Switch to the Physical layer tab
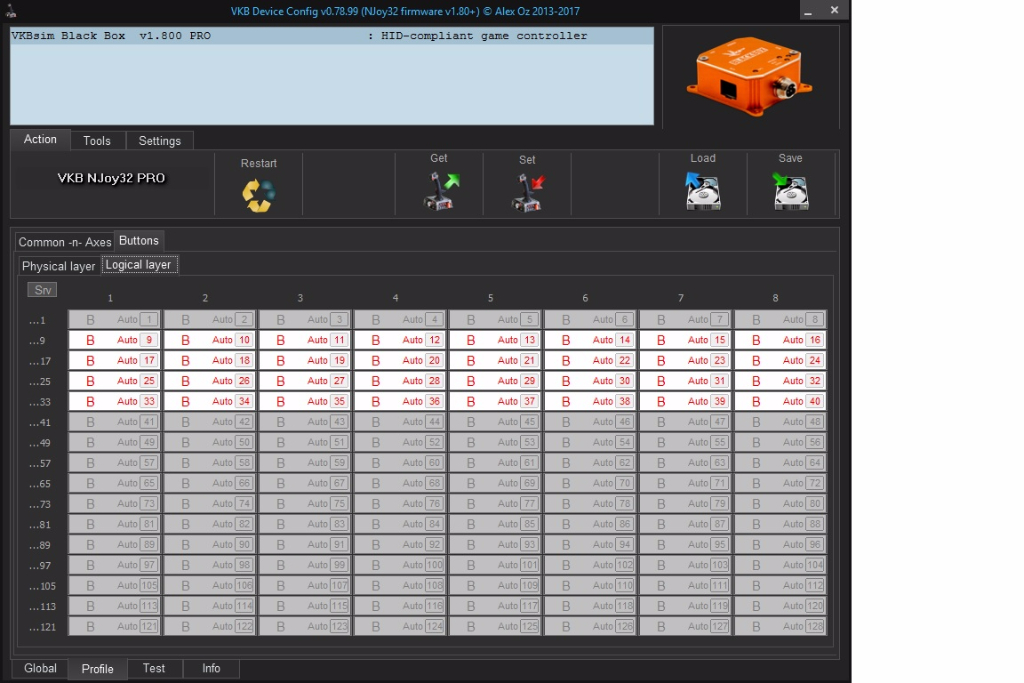Screen dimensions: 1024x683 [x=58, y=266]
